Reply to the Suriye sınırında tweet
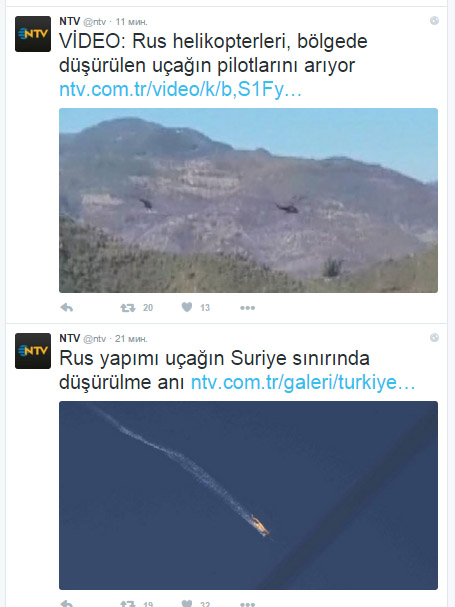 pyautogui.click(x=67, y=604)
